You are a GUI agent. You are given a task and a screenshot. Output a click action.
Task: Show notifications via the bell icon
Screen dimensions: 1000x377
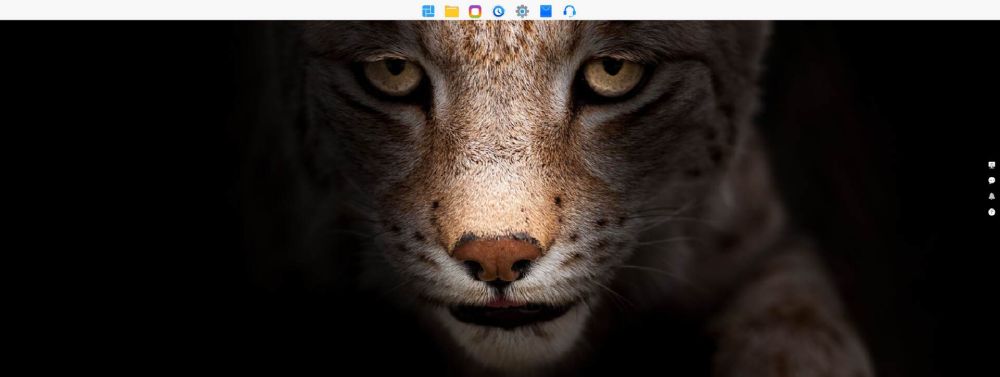click(992, 196)
